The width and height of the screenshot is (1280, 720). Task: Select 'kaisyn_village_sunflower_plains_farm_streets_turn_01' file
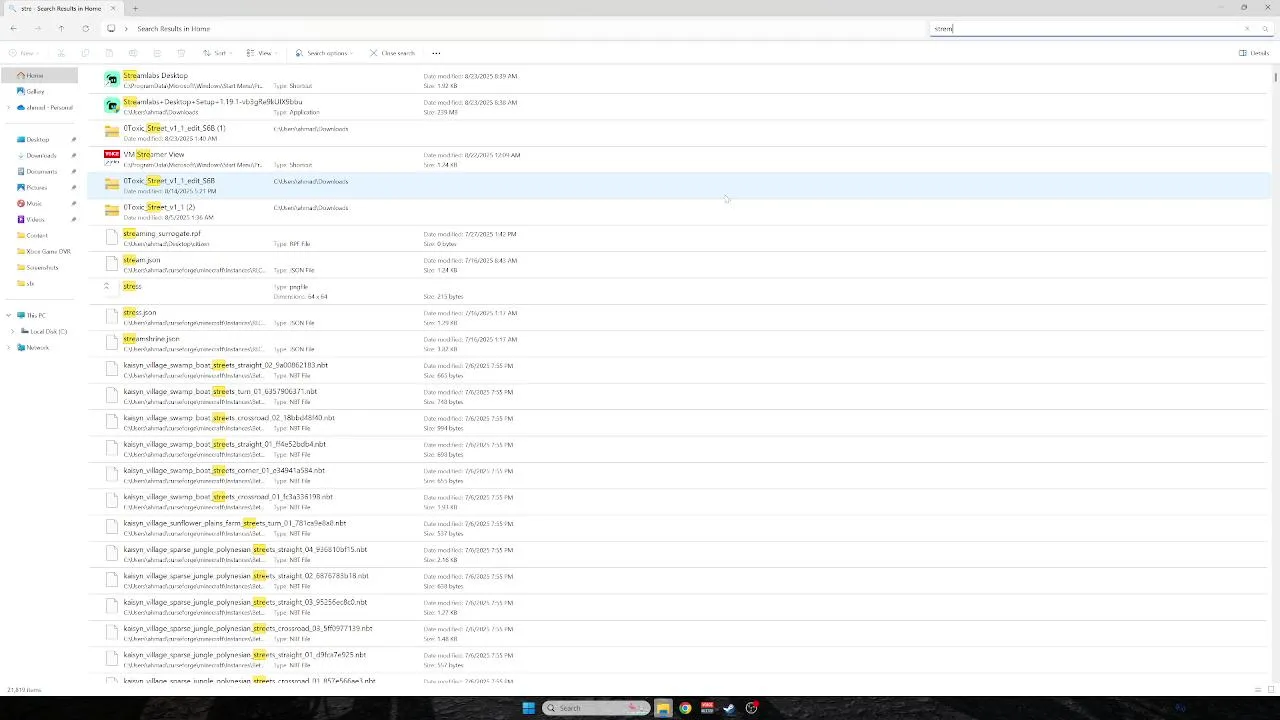click(678, 527)
